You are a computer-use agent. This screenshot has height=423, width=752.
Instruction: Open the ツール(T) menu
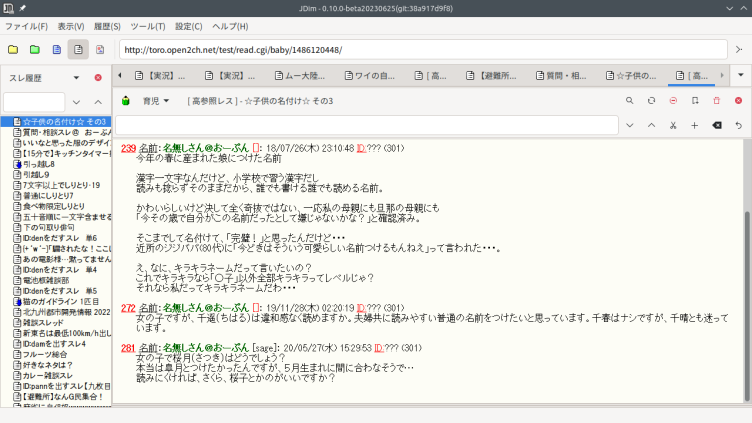pyautogui.click(x=148, y=26)
